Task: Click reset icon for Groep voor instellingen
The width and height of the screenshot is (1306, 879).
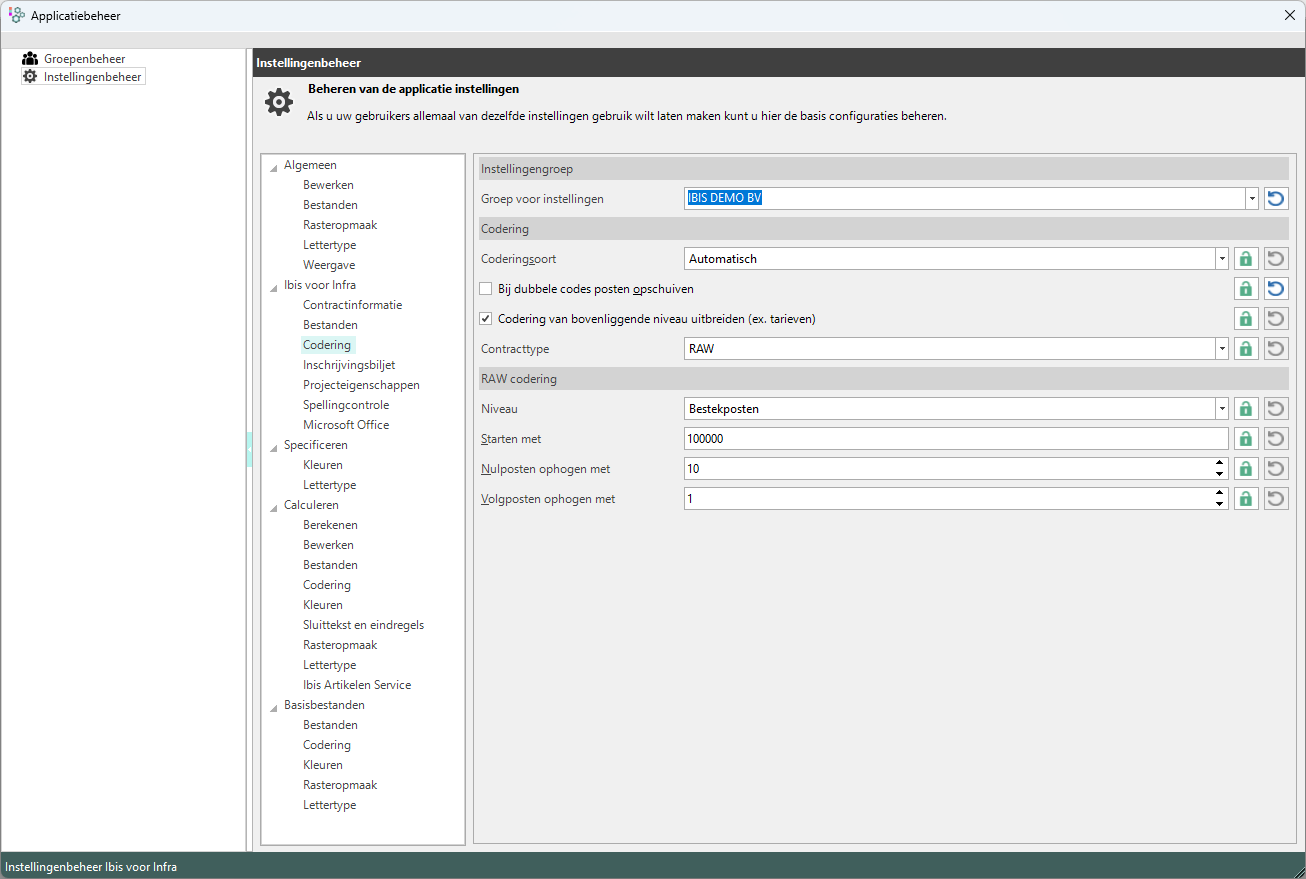Action: coord(1275,199)
